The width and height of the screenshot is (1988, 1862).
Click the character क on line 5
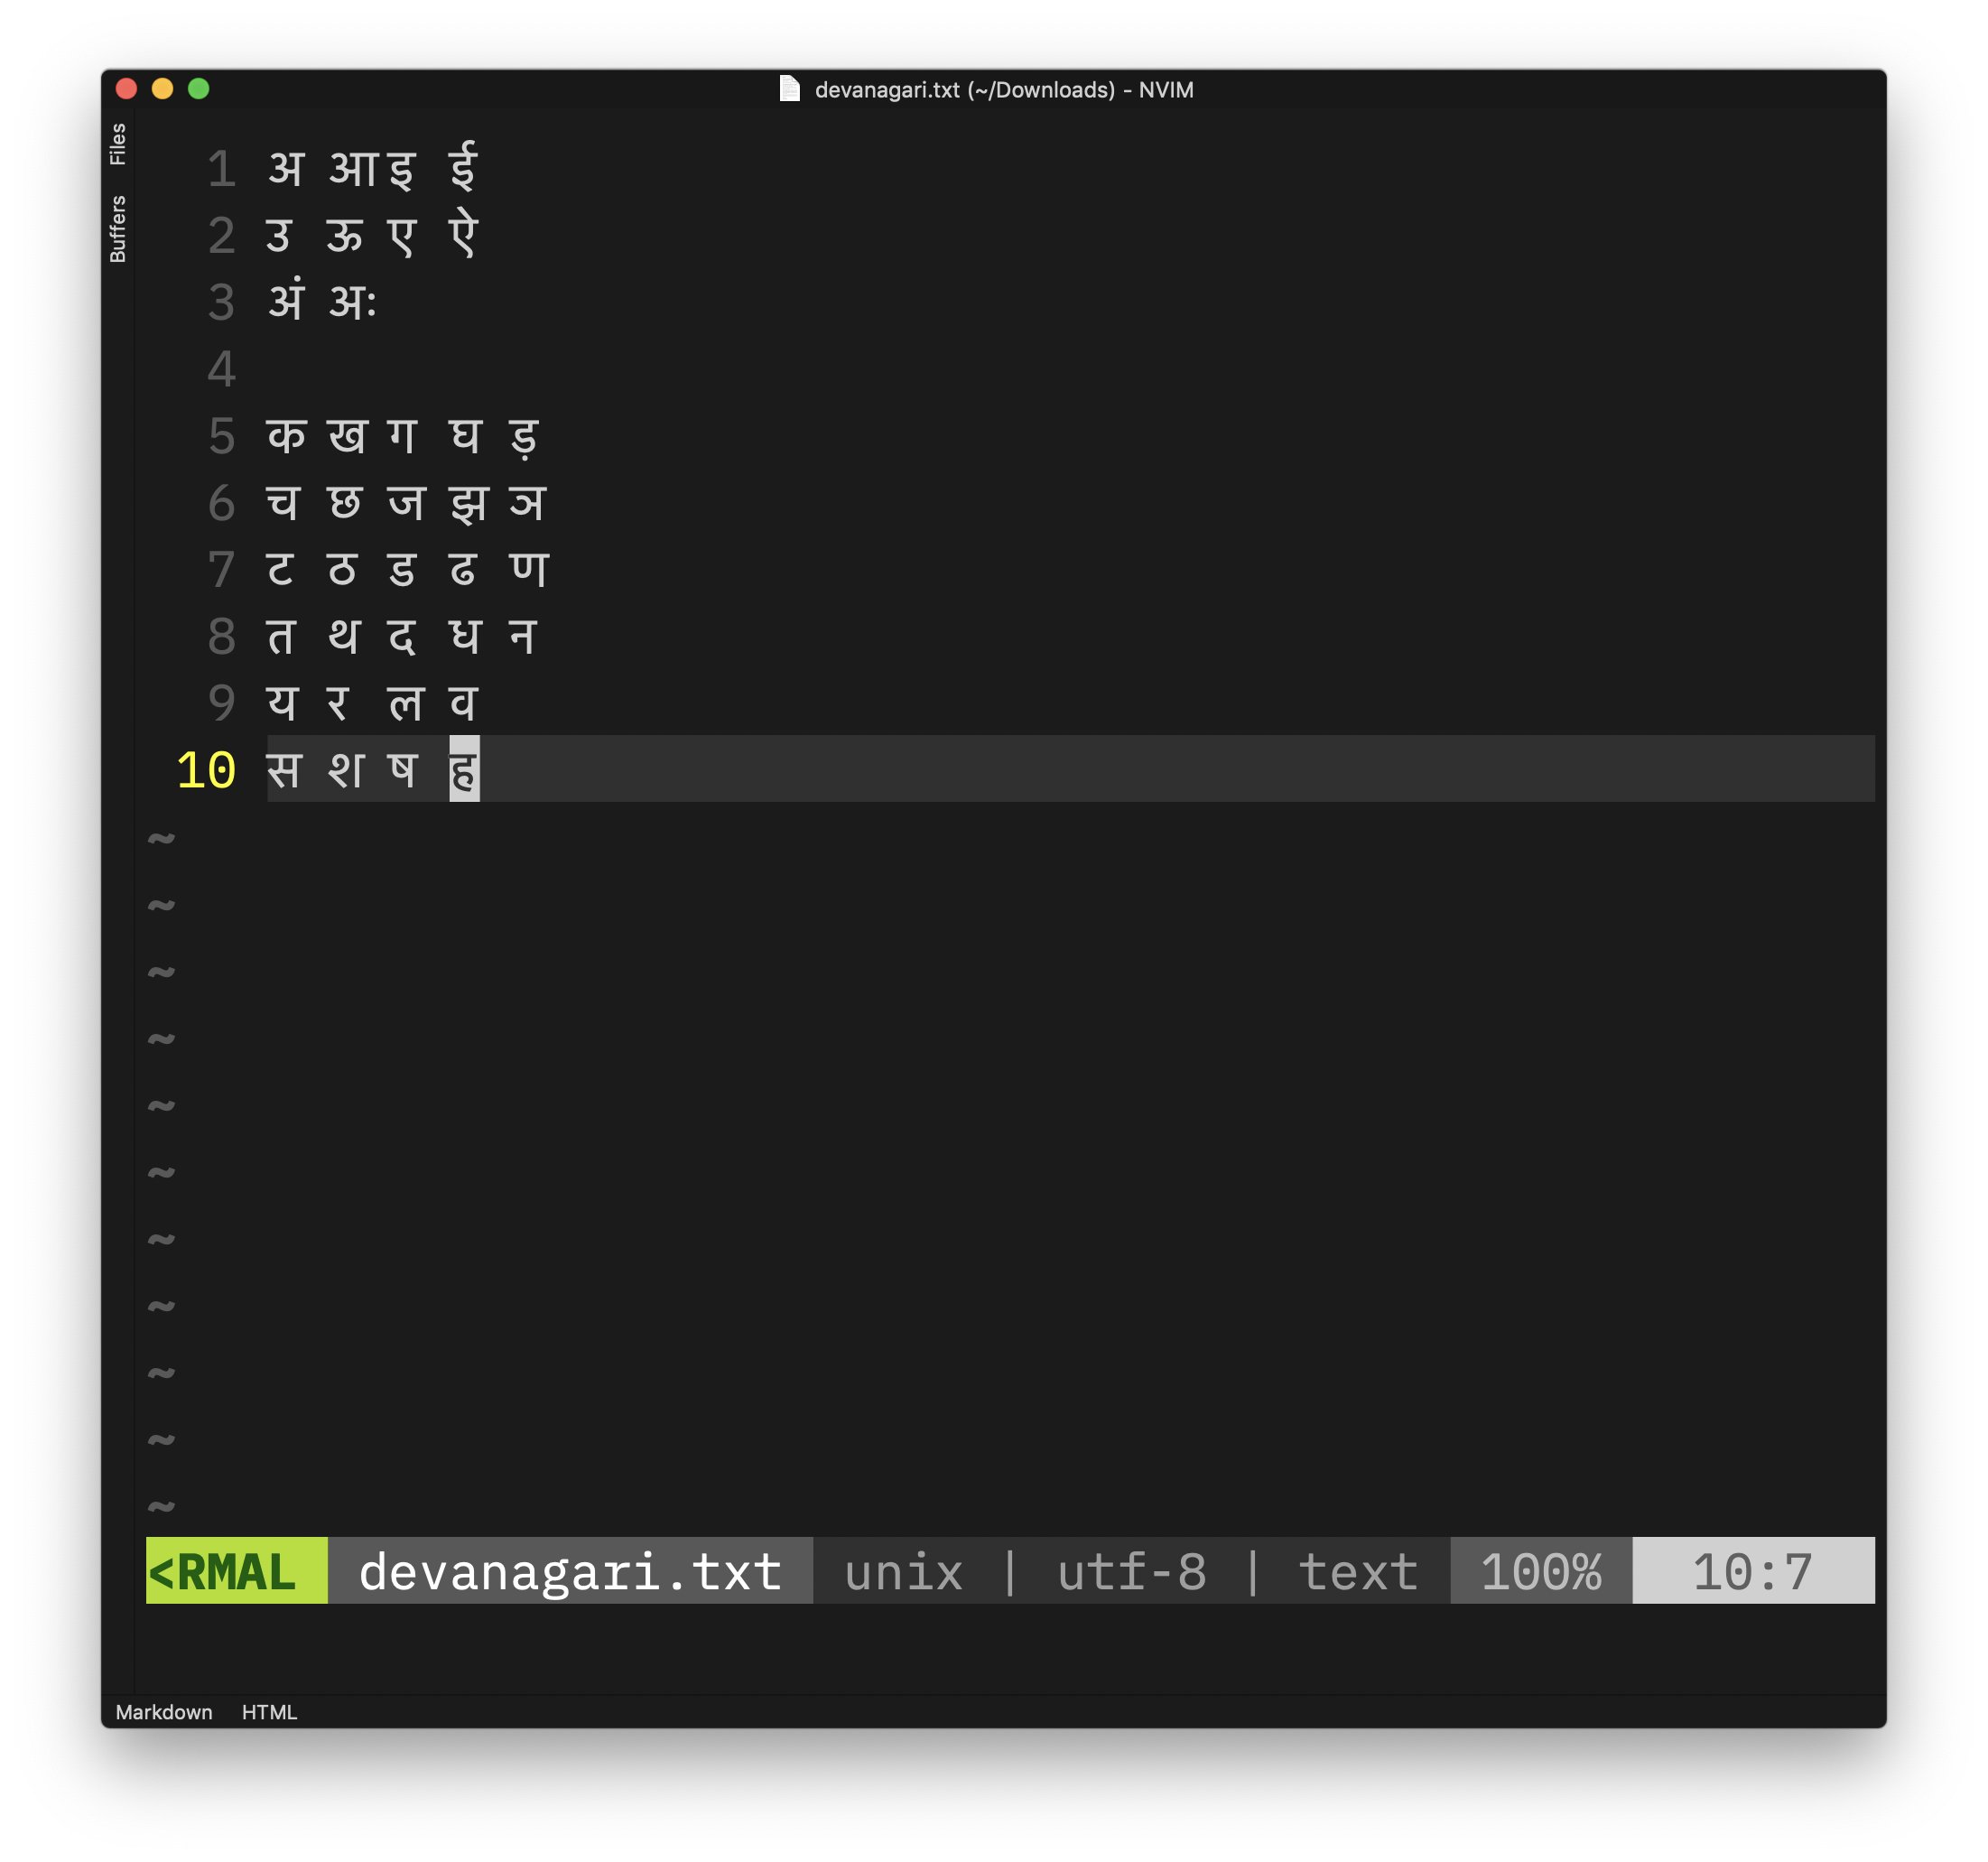286,436
